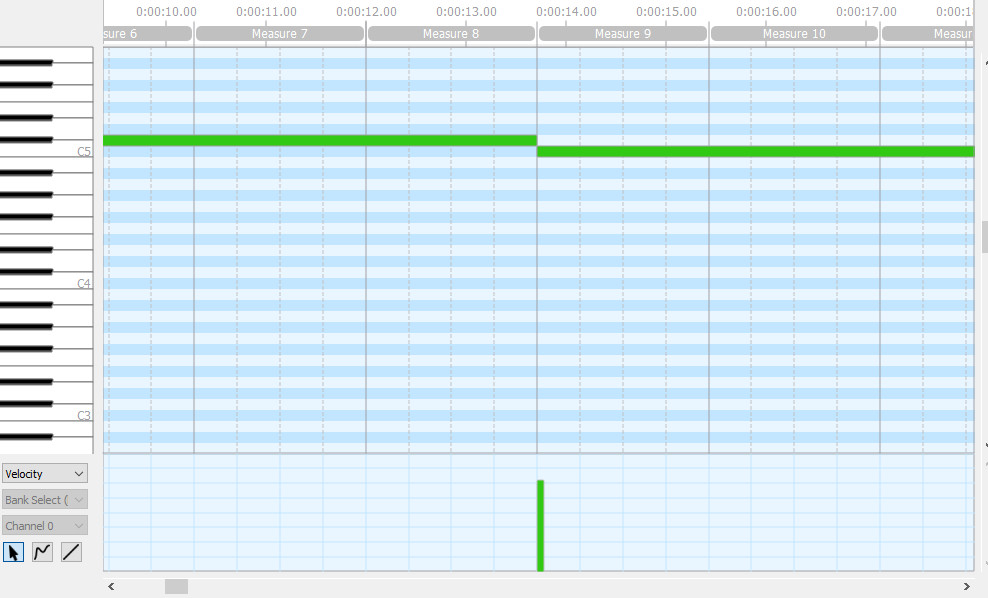Click the horizontal scrollbar right arrow
Screen dimensions: 988x598
(x=966, y=586)
